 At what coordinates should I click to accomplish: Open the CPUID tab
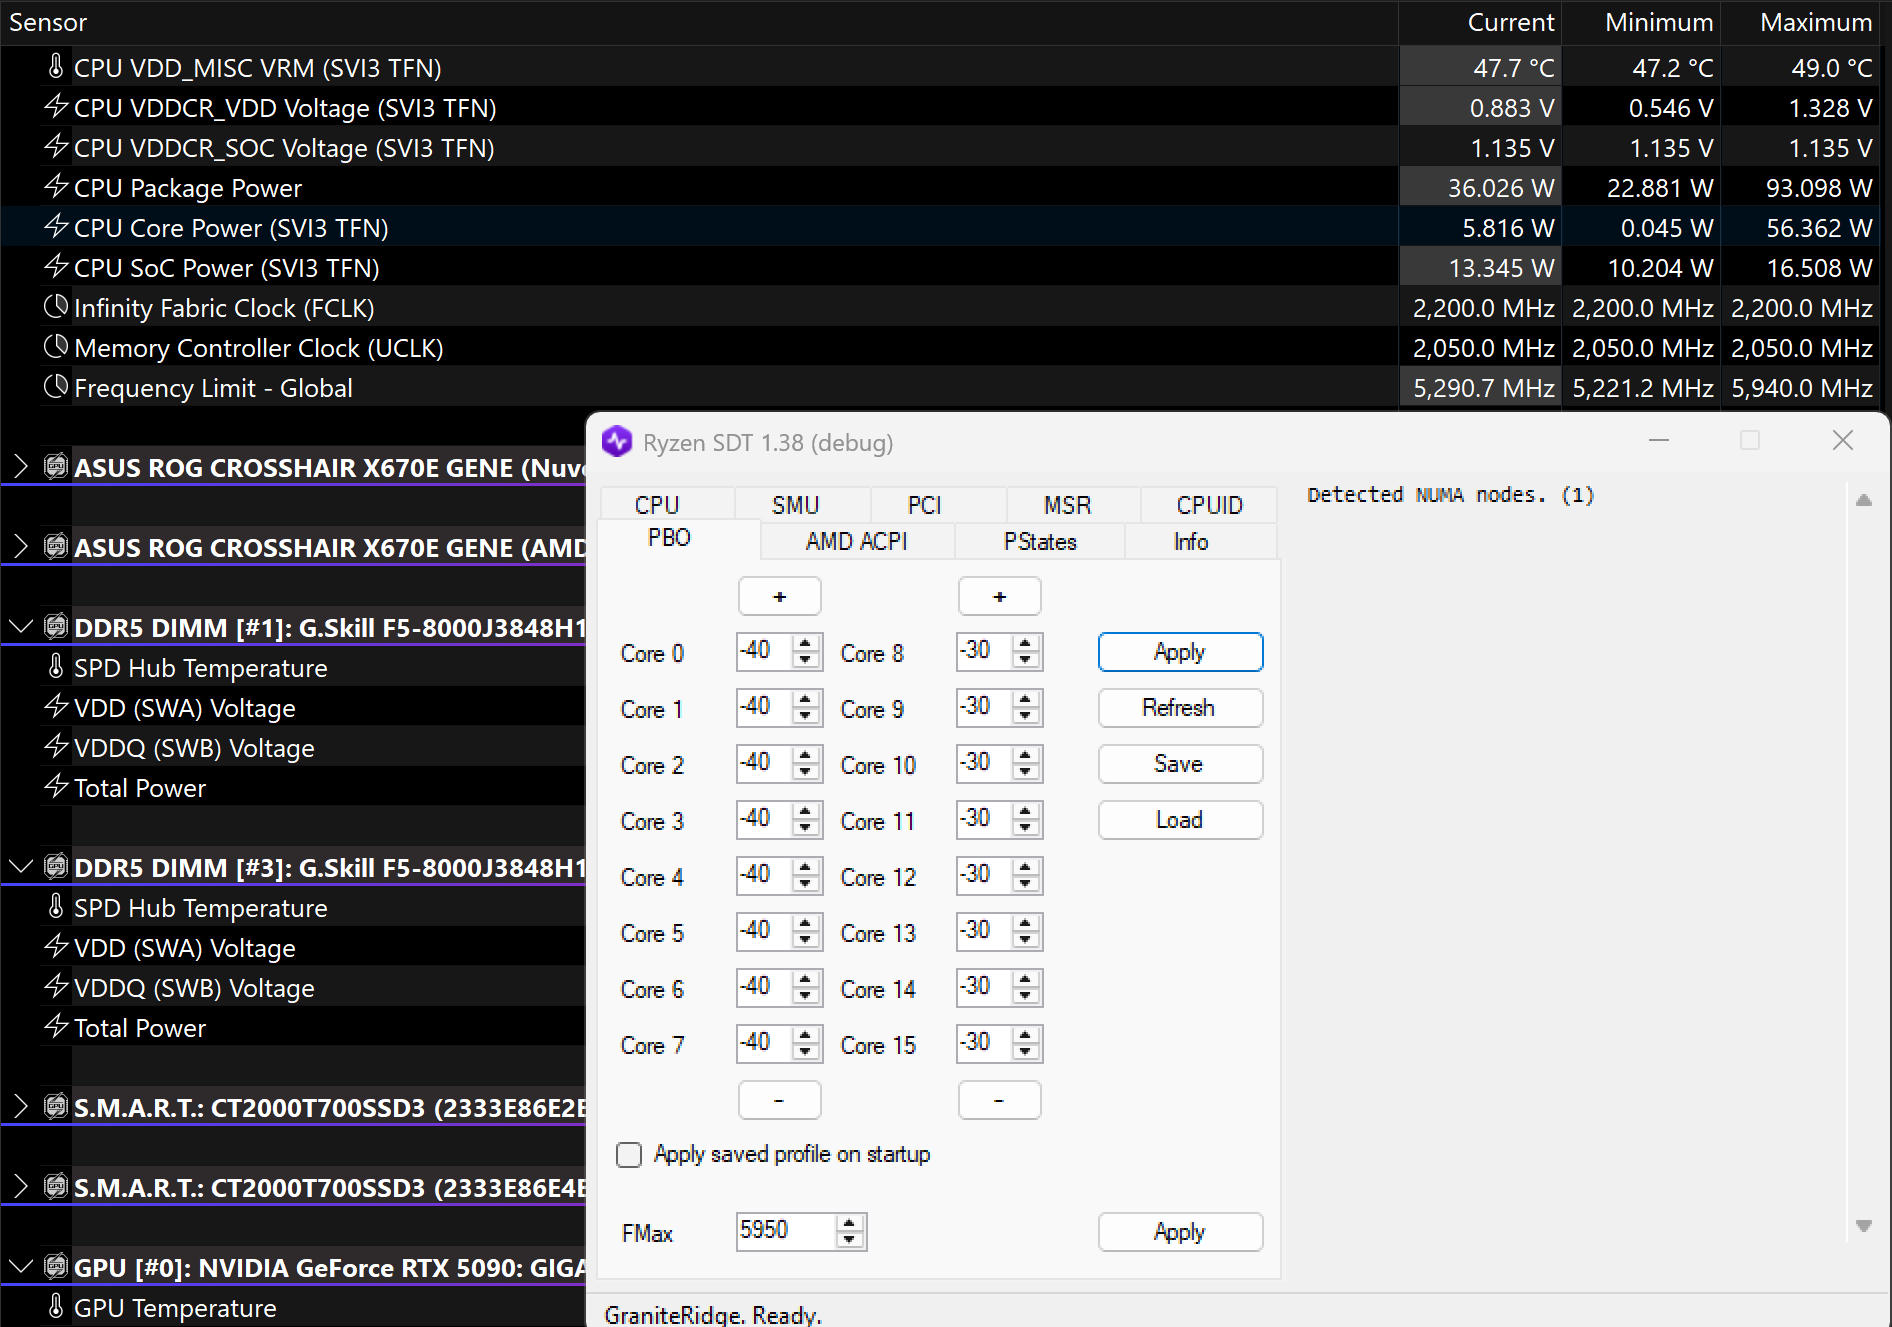tap(1210, 505)
